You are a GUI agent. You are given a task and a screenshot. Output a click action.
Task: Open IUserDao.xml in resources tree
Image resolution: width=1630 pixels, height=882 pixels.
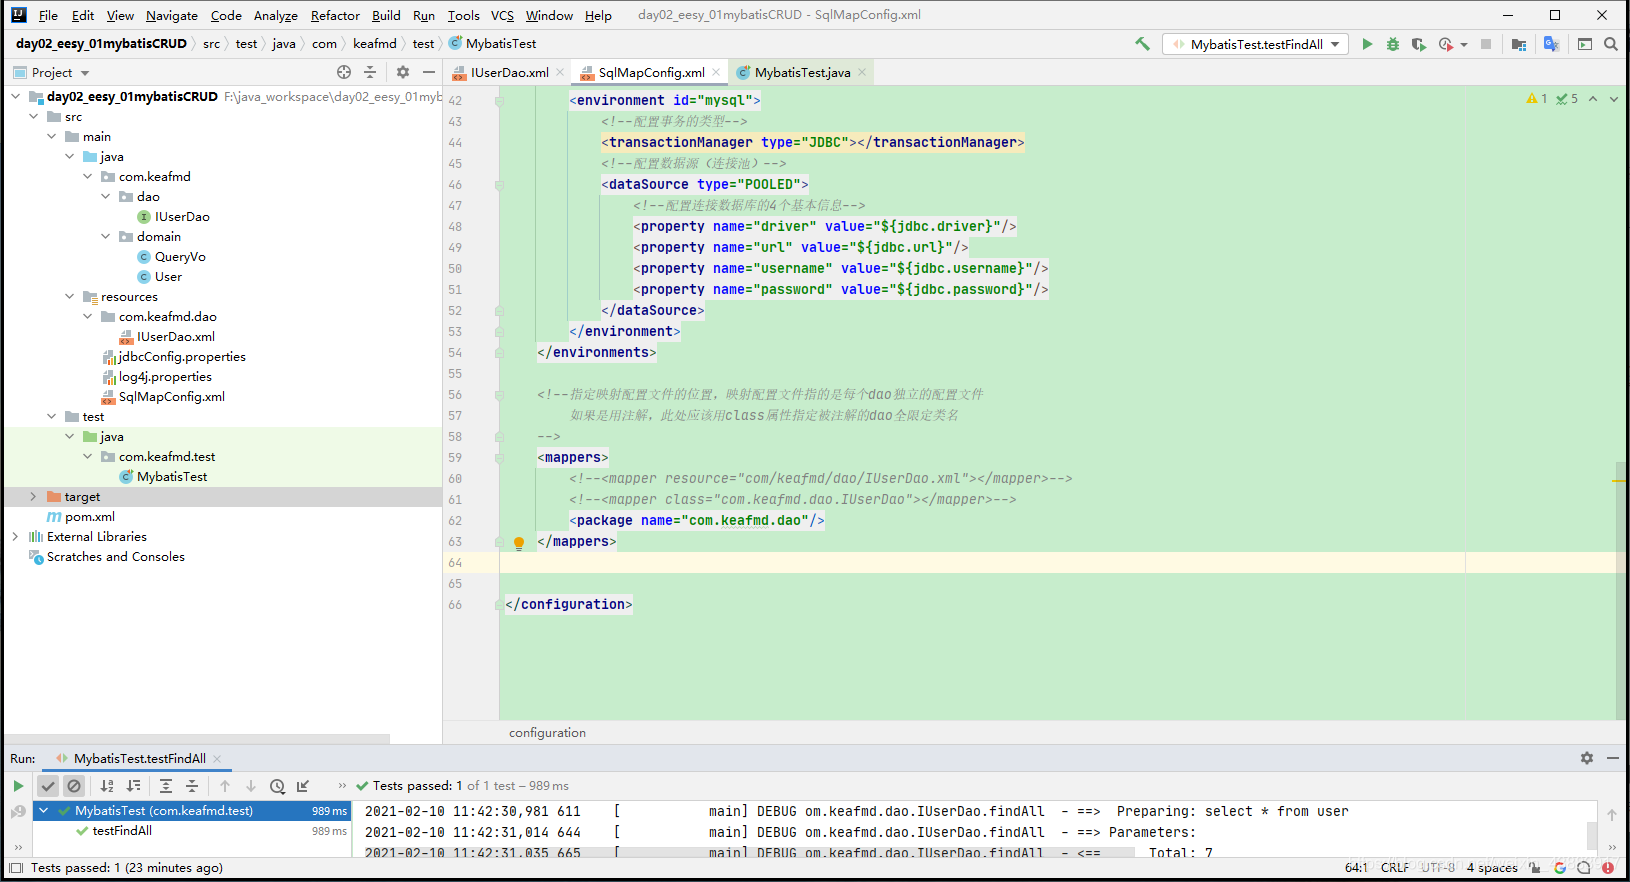coord(176,337)
